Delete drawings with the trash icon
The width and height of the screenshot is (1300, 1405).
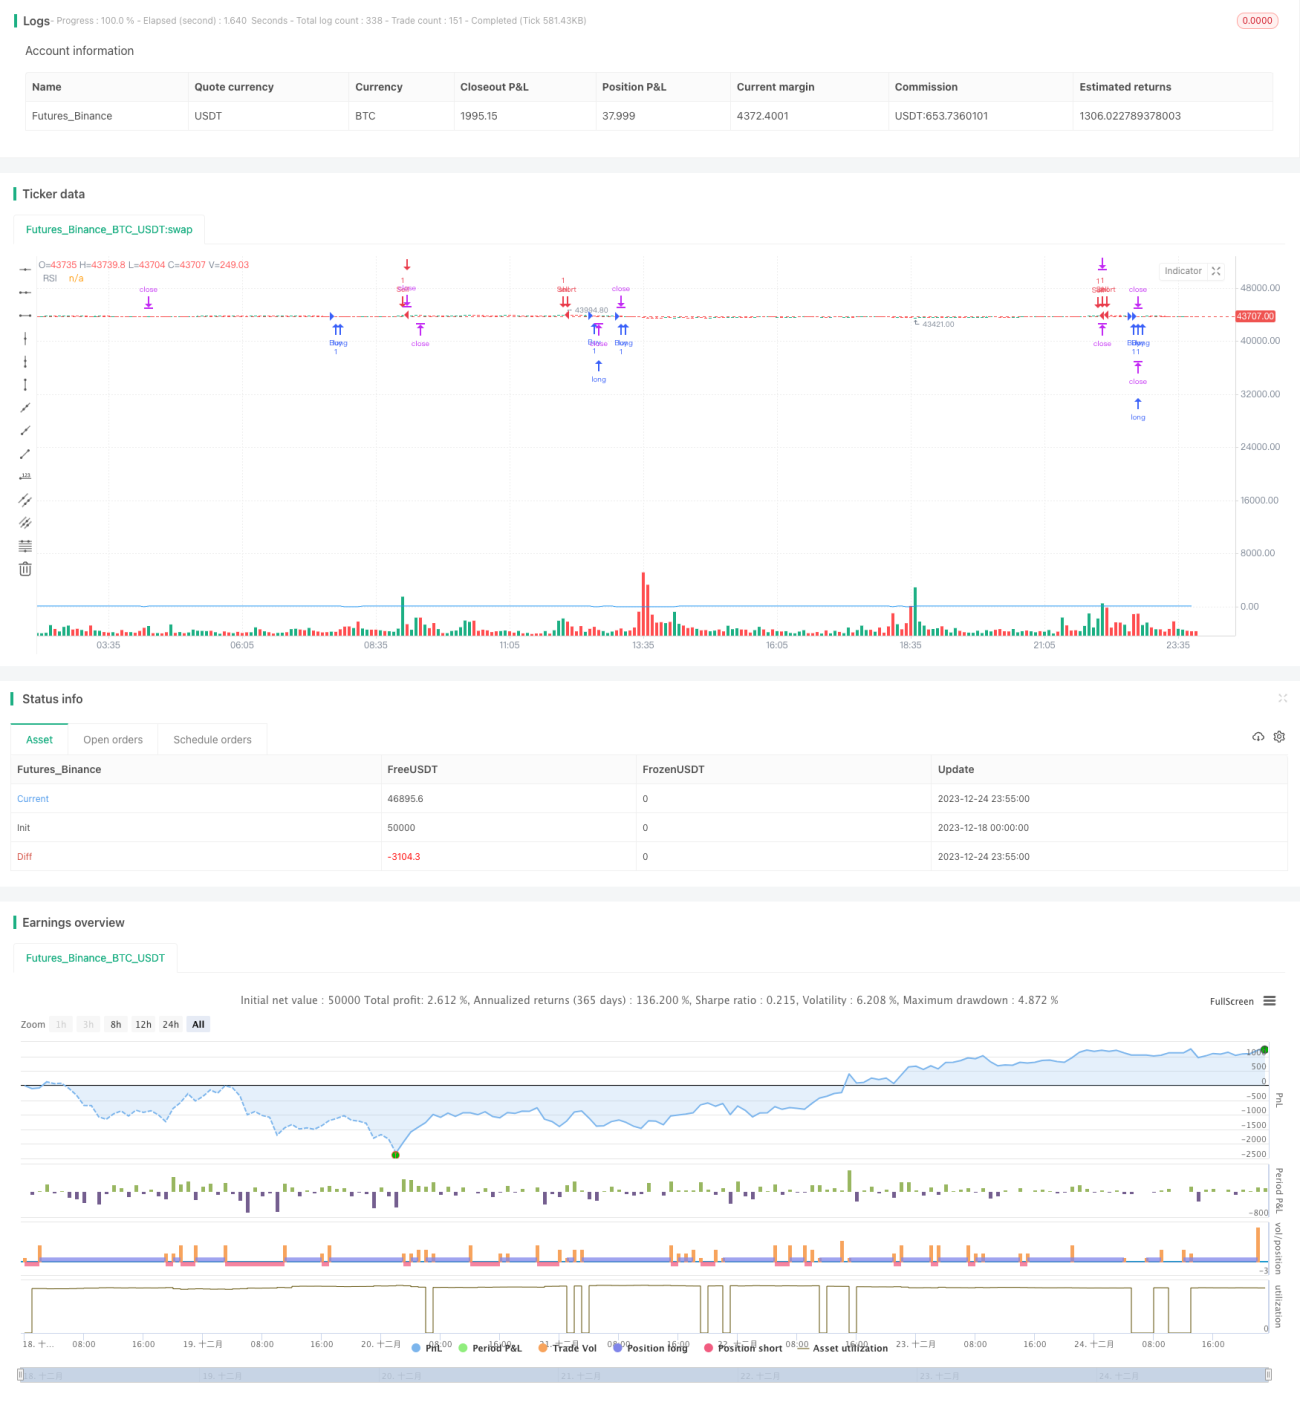tap(25, 569)
